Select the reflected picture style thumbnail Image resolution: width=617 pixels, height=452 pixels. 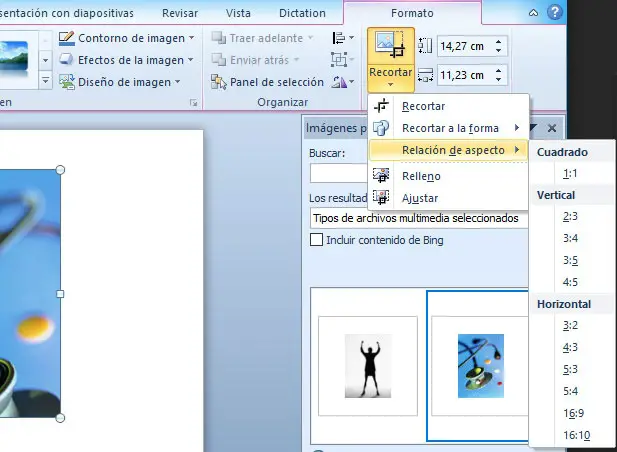point(14,57)
